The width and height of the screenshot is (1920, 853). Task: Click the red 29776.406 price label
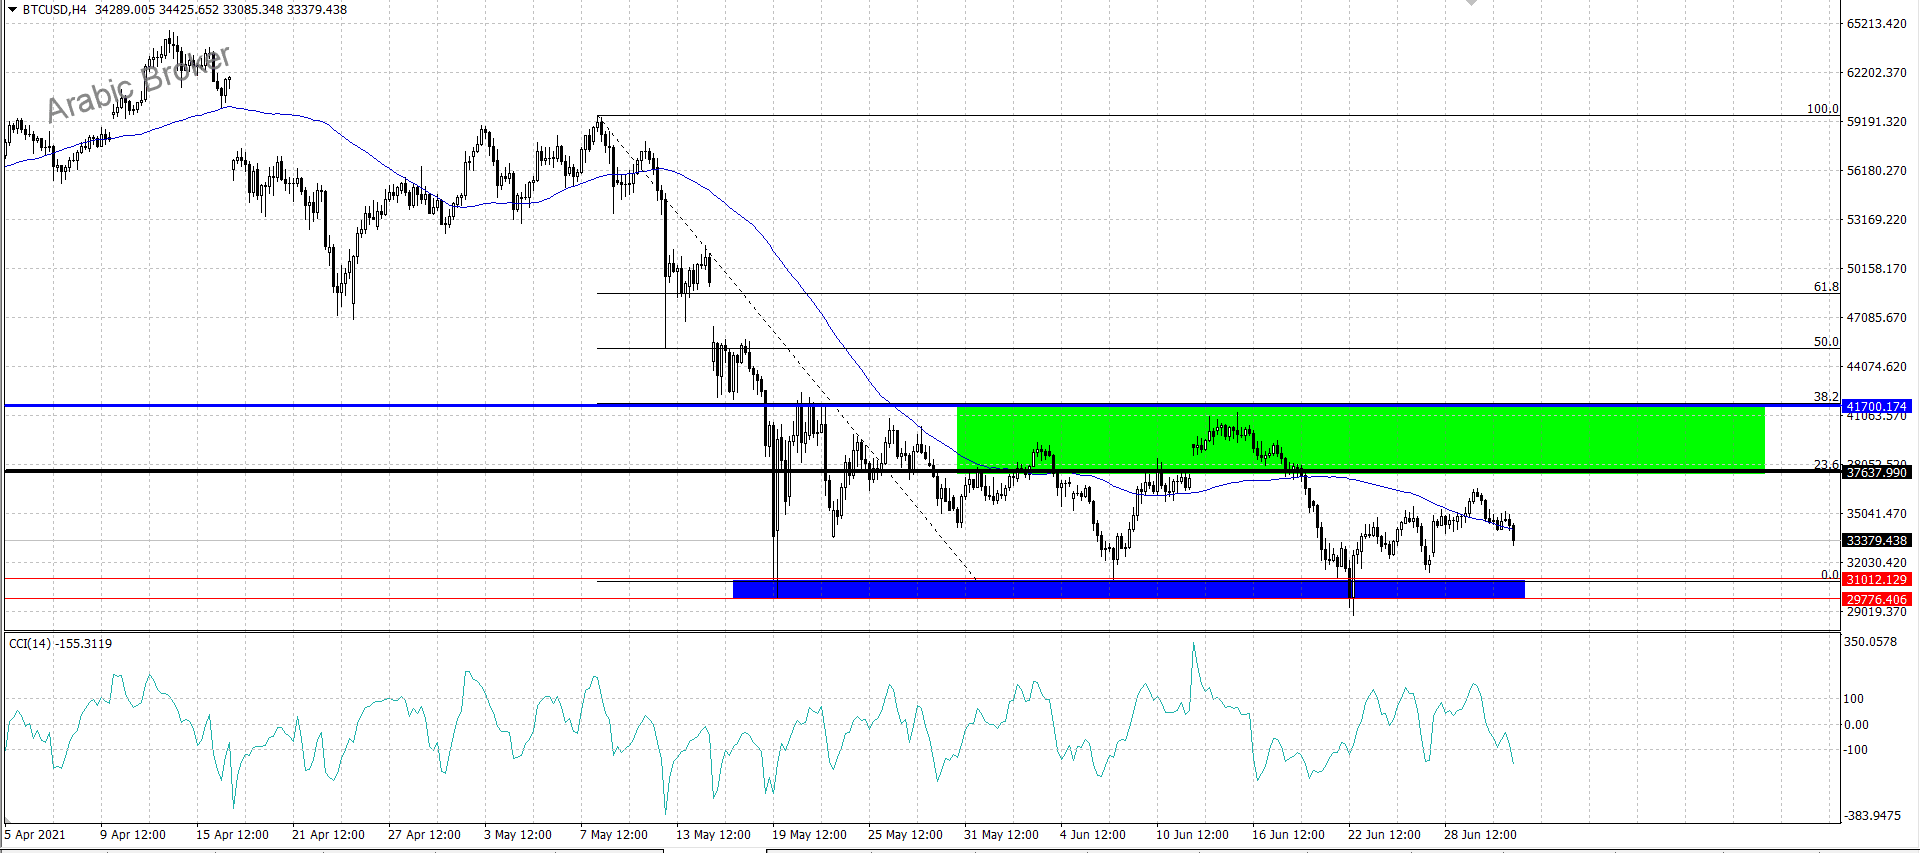click(1876, 600)
